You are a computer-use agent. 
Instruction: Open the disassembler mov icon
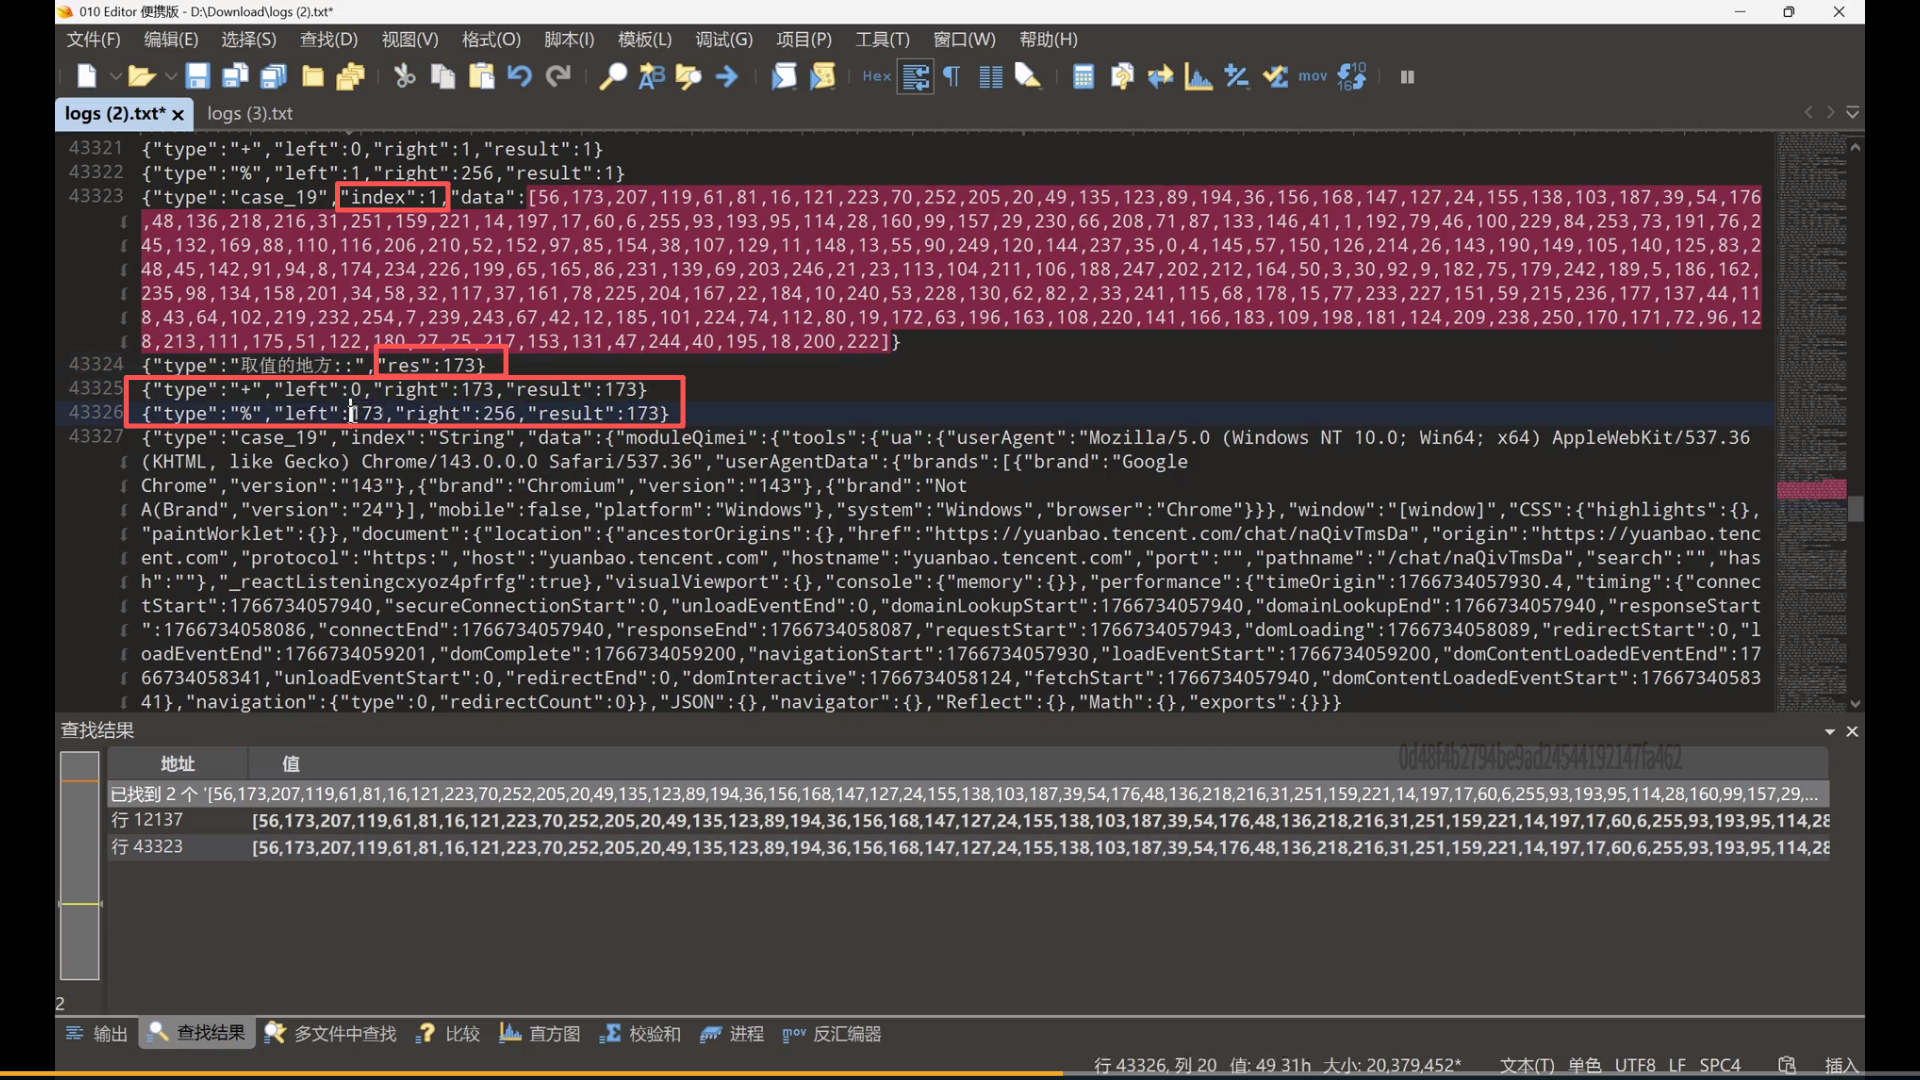[x=1313, y=76]
